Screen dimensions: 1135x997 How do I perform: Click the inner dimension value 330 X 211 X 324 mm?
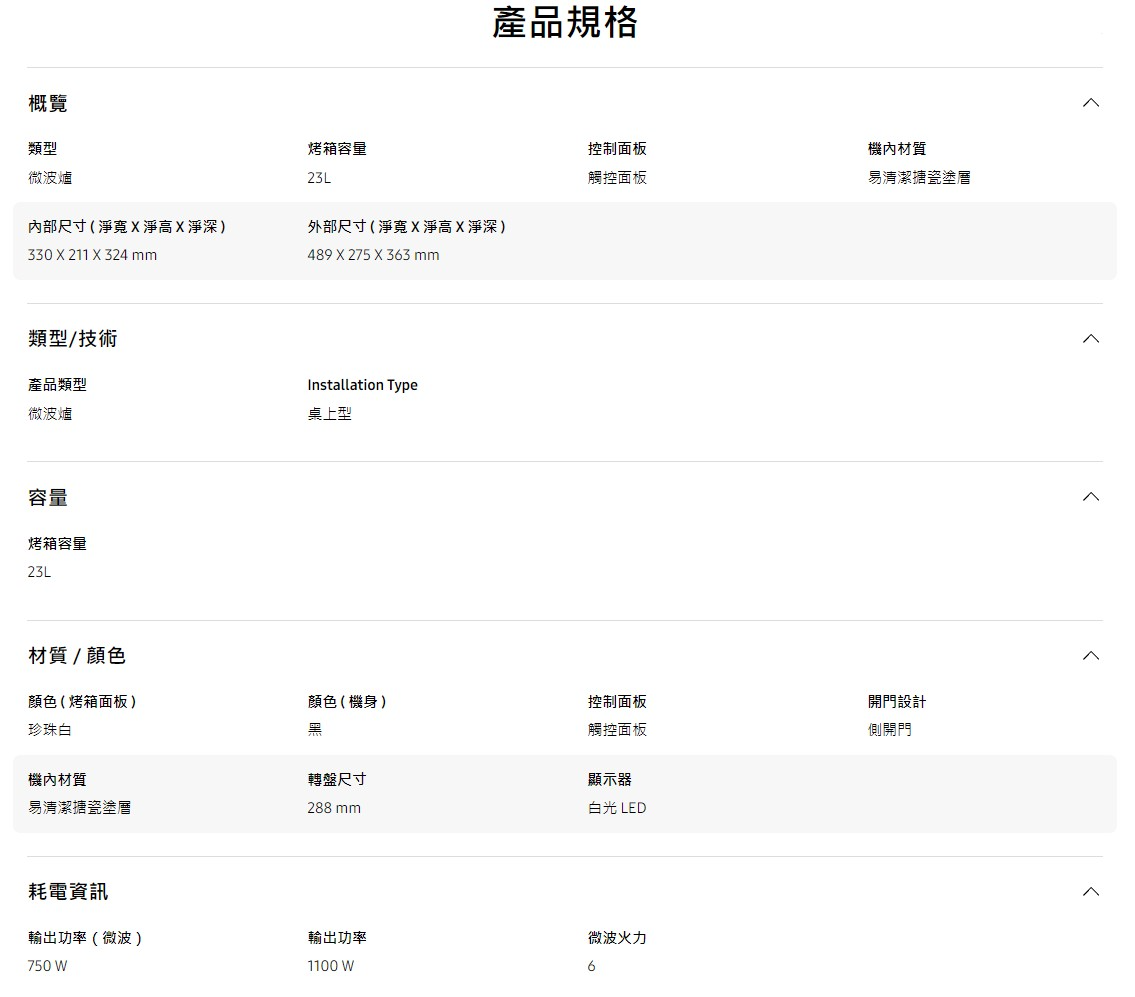pyautogui.click(x=92, y=255)
